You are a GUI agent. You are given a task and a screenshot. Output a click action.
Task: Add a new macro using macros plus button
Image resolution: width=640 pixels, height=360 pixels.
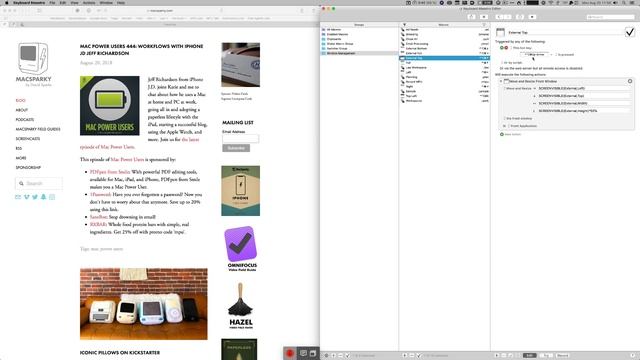[405, 356]
